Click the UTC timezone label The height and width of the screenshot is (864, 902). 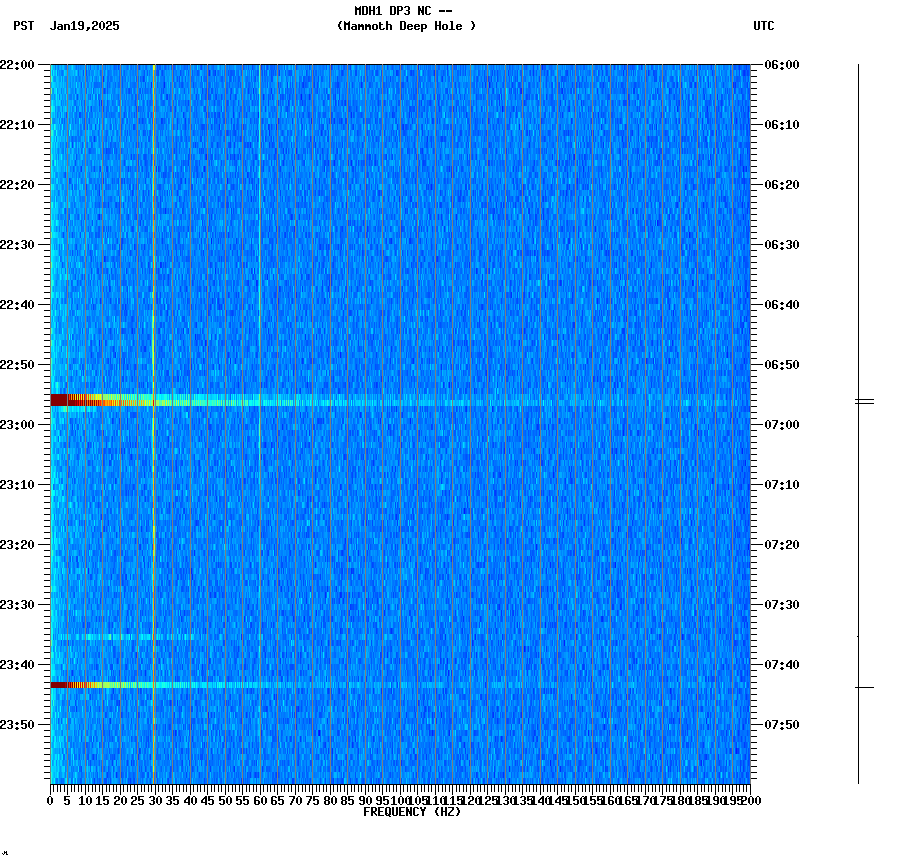coord(763,27)
